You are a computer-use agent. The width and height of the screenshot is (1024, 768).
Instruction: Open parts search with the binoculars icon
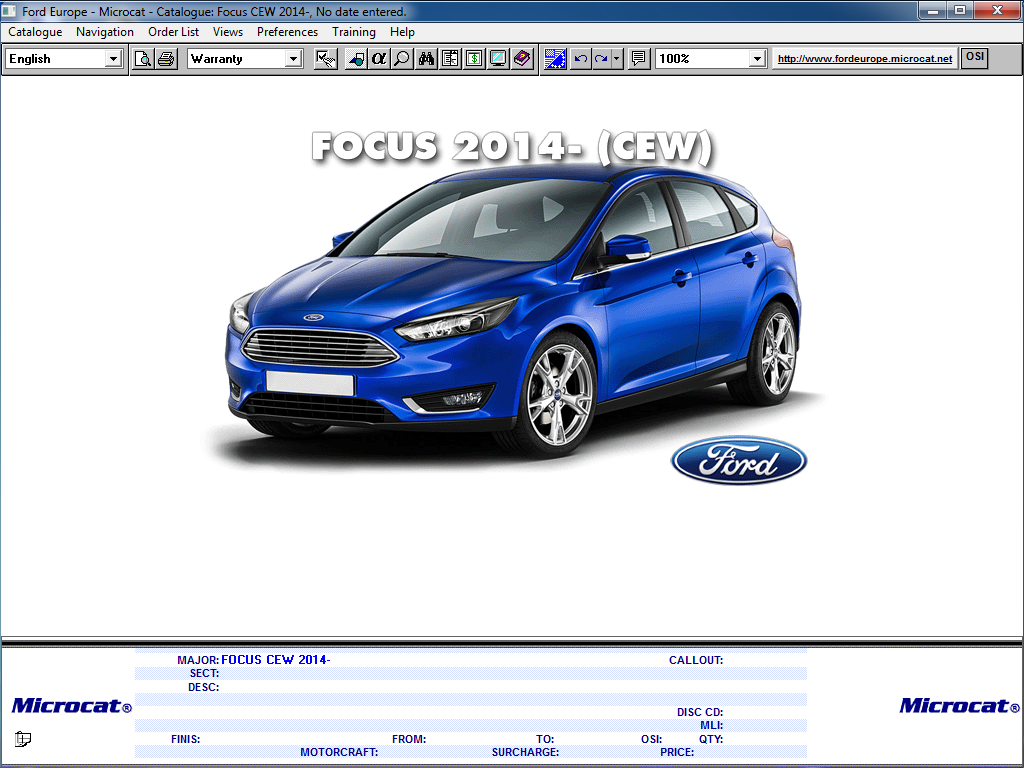click(x=426, y=58)
